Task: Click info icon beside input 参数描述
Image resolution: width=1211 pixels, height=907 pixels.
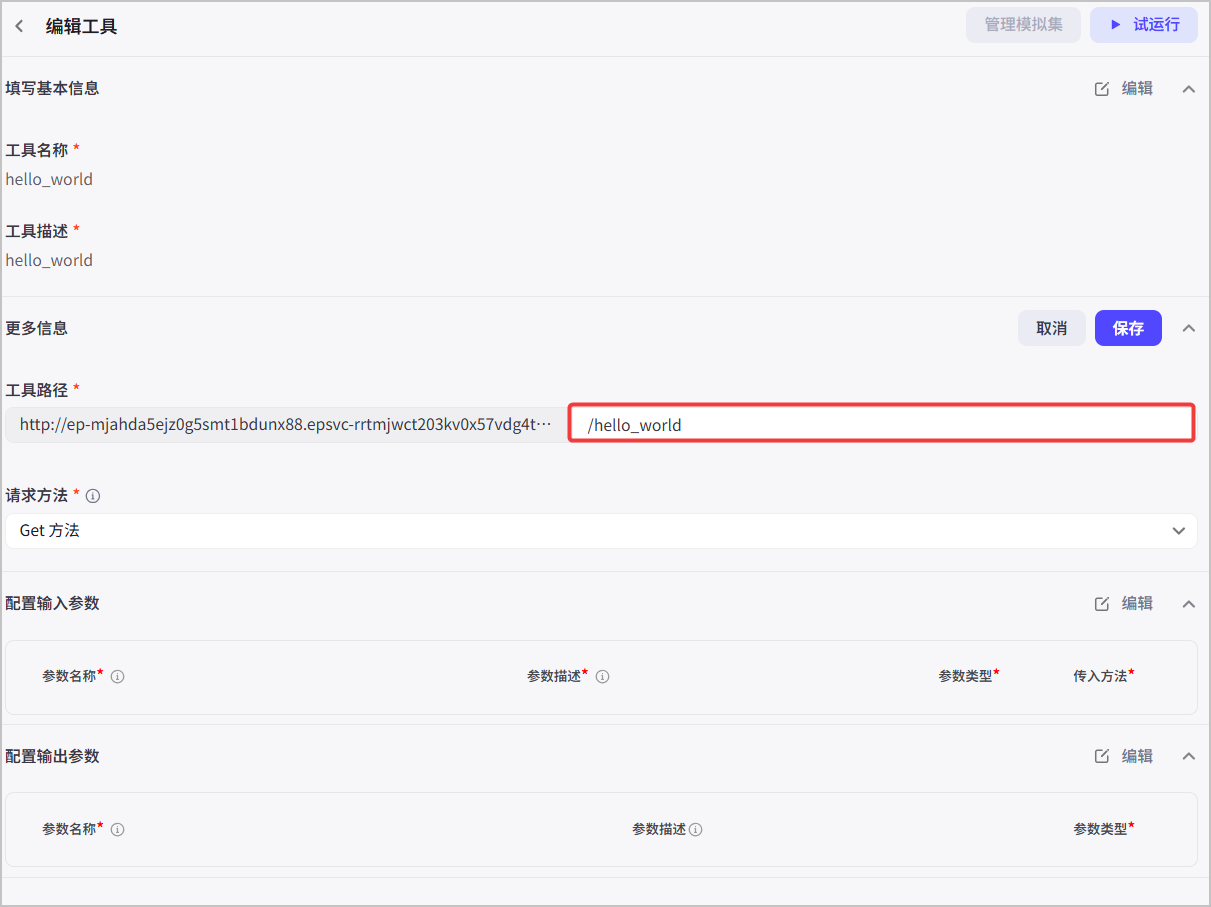Action: pos(602,677)
